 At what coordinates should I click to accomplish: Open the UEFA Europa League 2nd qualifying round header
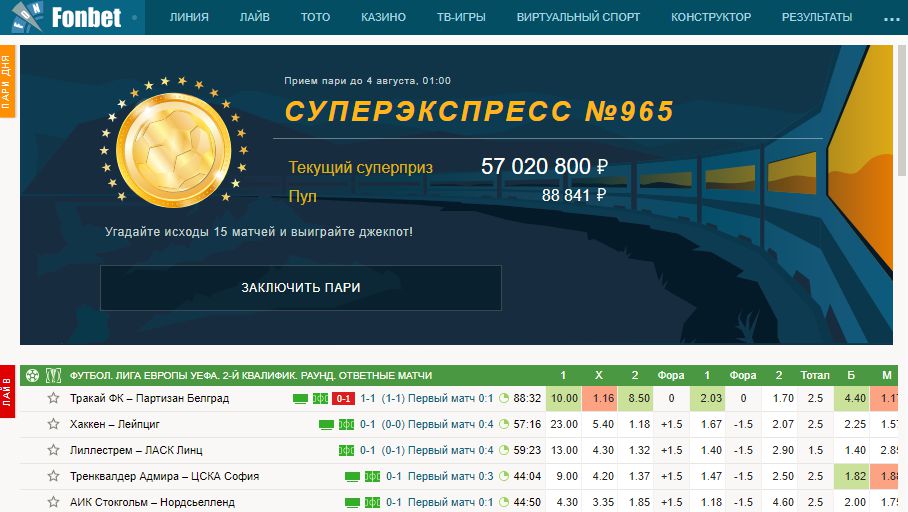point(251,375)
